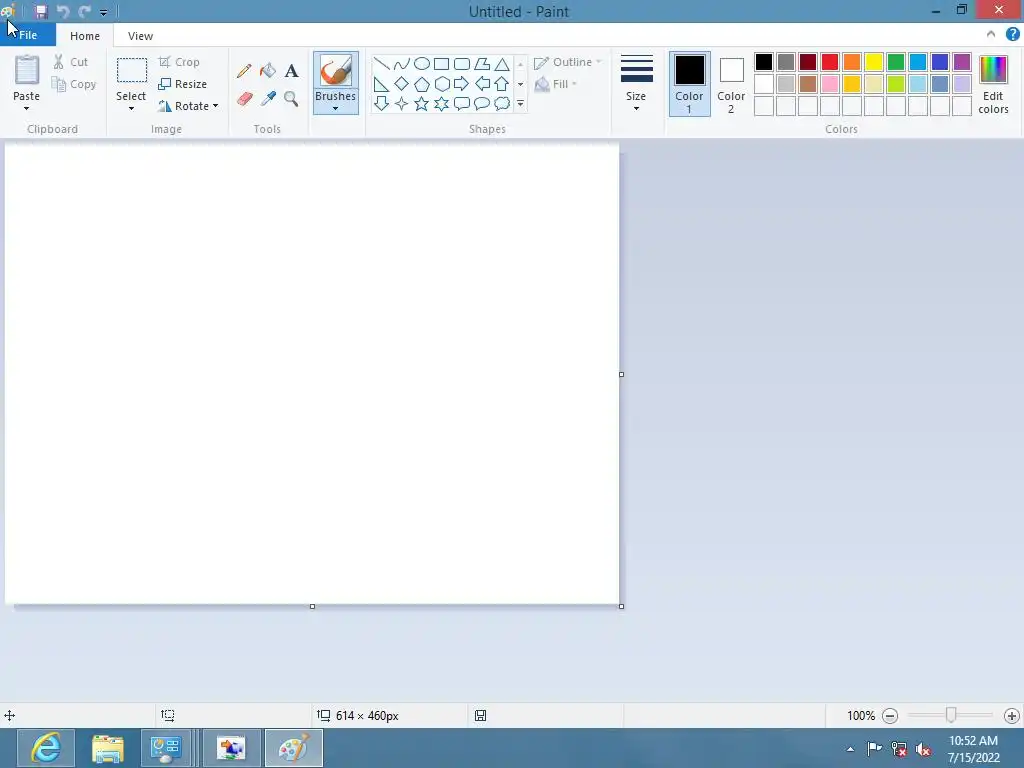The width and height of the screenshot is (1024, 768).
Task: Choose the Hexagon shape
Action: [441, 84]
